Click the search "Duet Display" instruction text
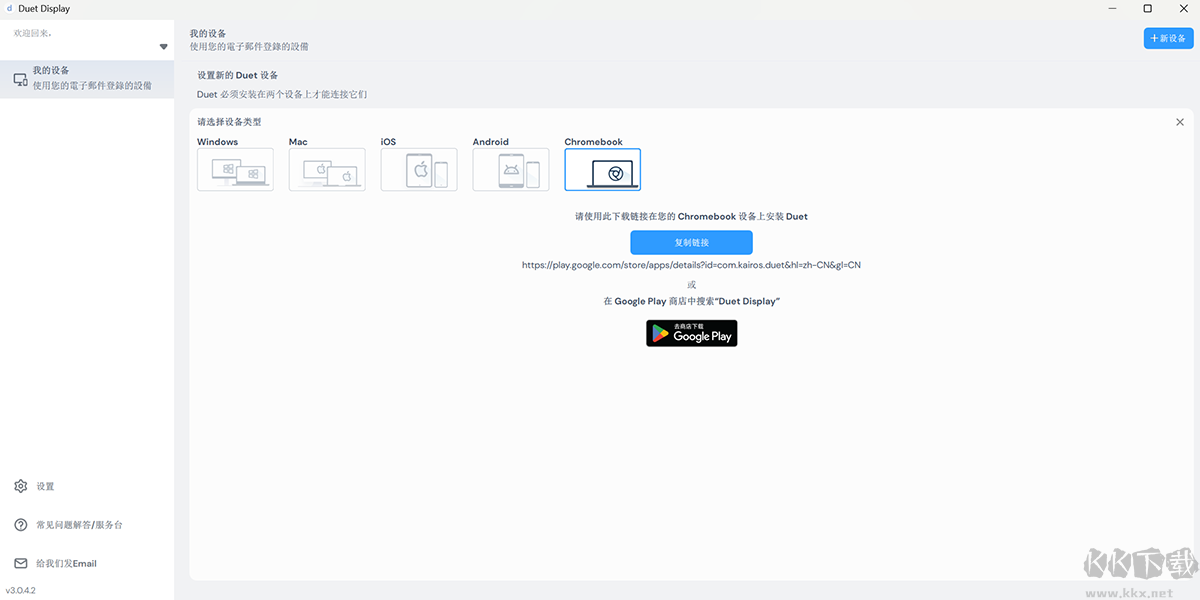This screenshot has height=600, width=1200. tap(691, 301)
